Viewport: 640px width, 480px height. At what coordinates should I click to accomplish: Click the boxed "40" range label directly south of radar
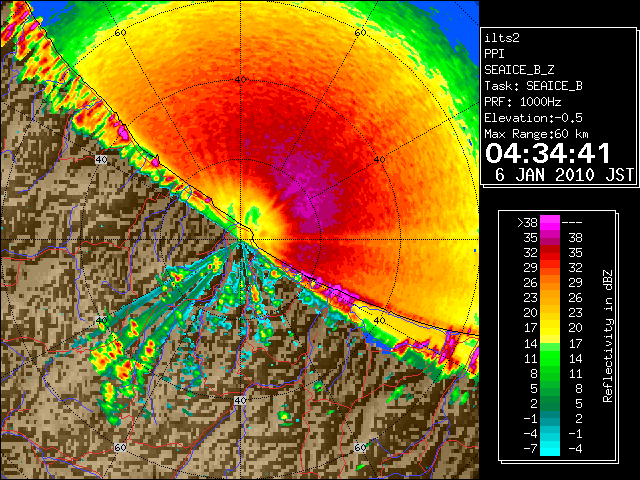tap(240, 400)
